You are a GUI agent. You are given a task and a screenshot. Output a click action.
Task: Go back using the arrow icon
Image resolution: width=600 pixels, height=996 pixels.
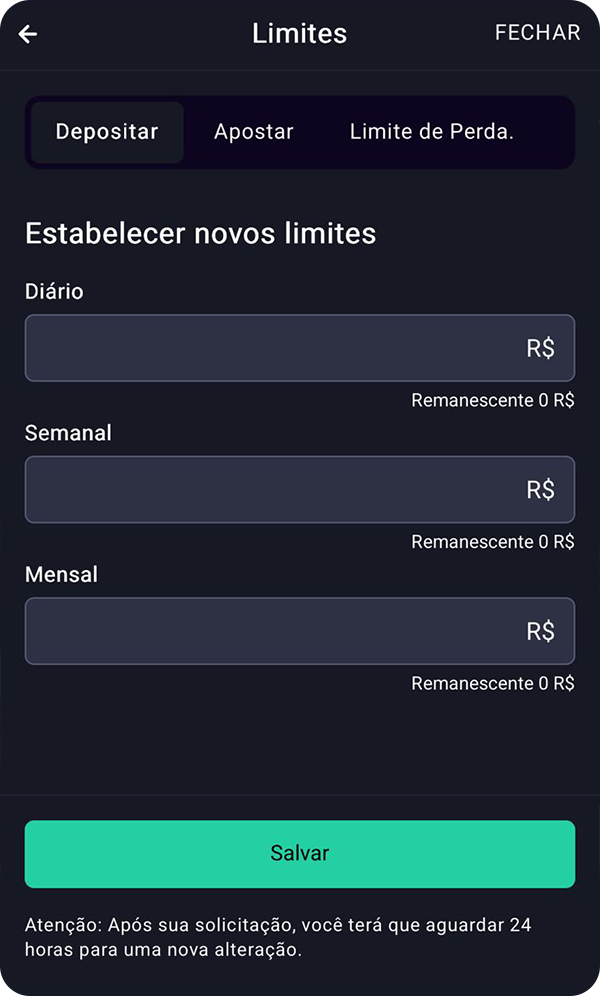pyautogui.click(x=28, y=34)
